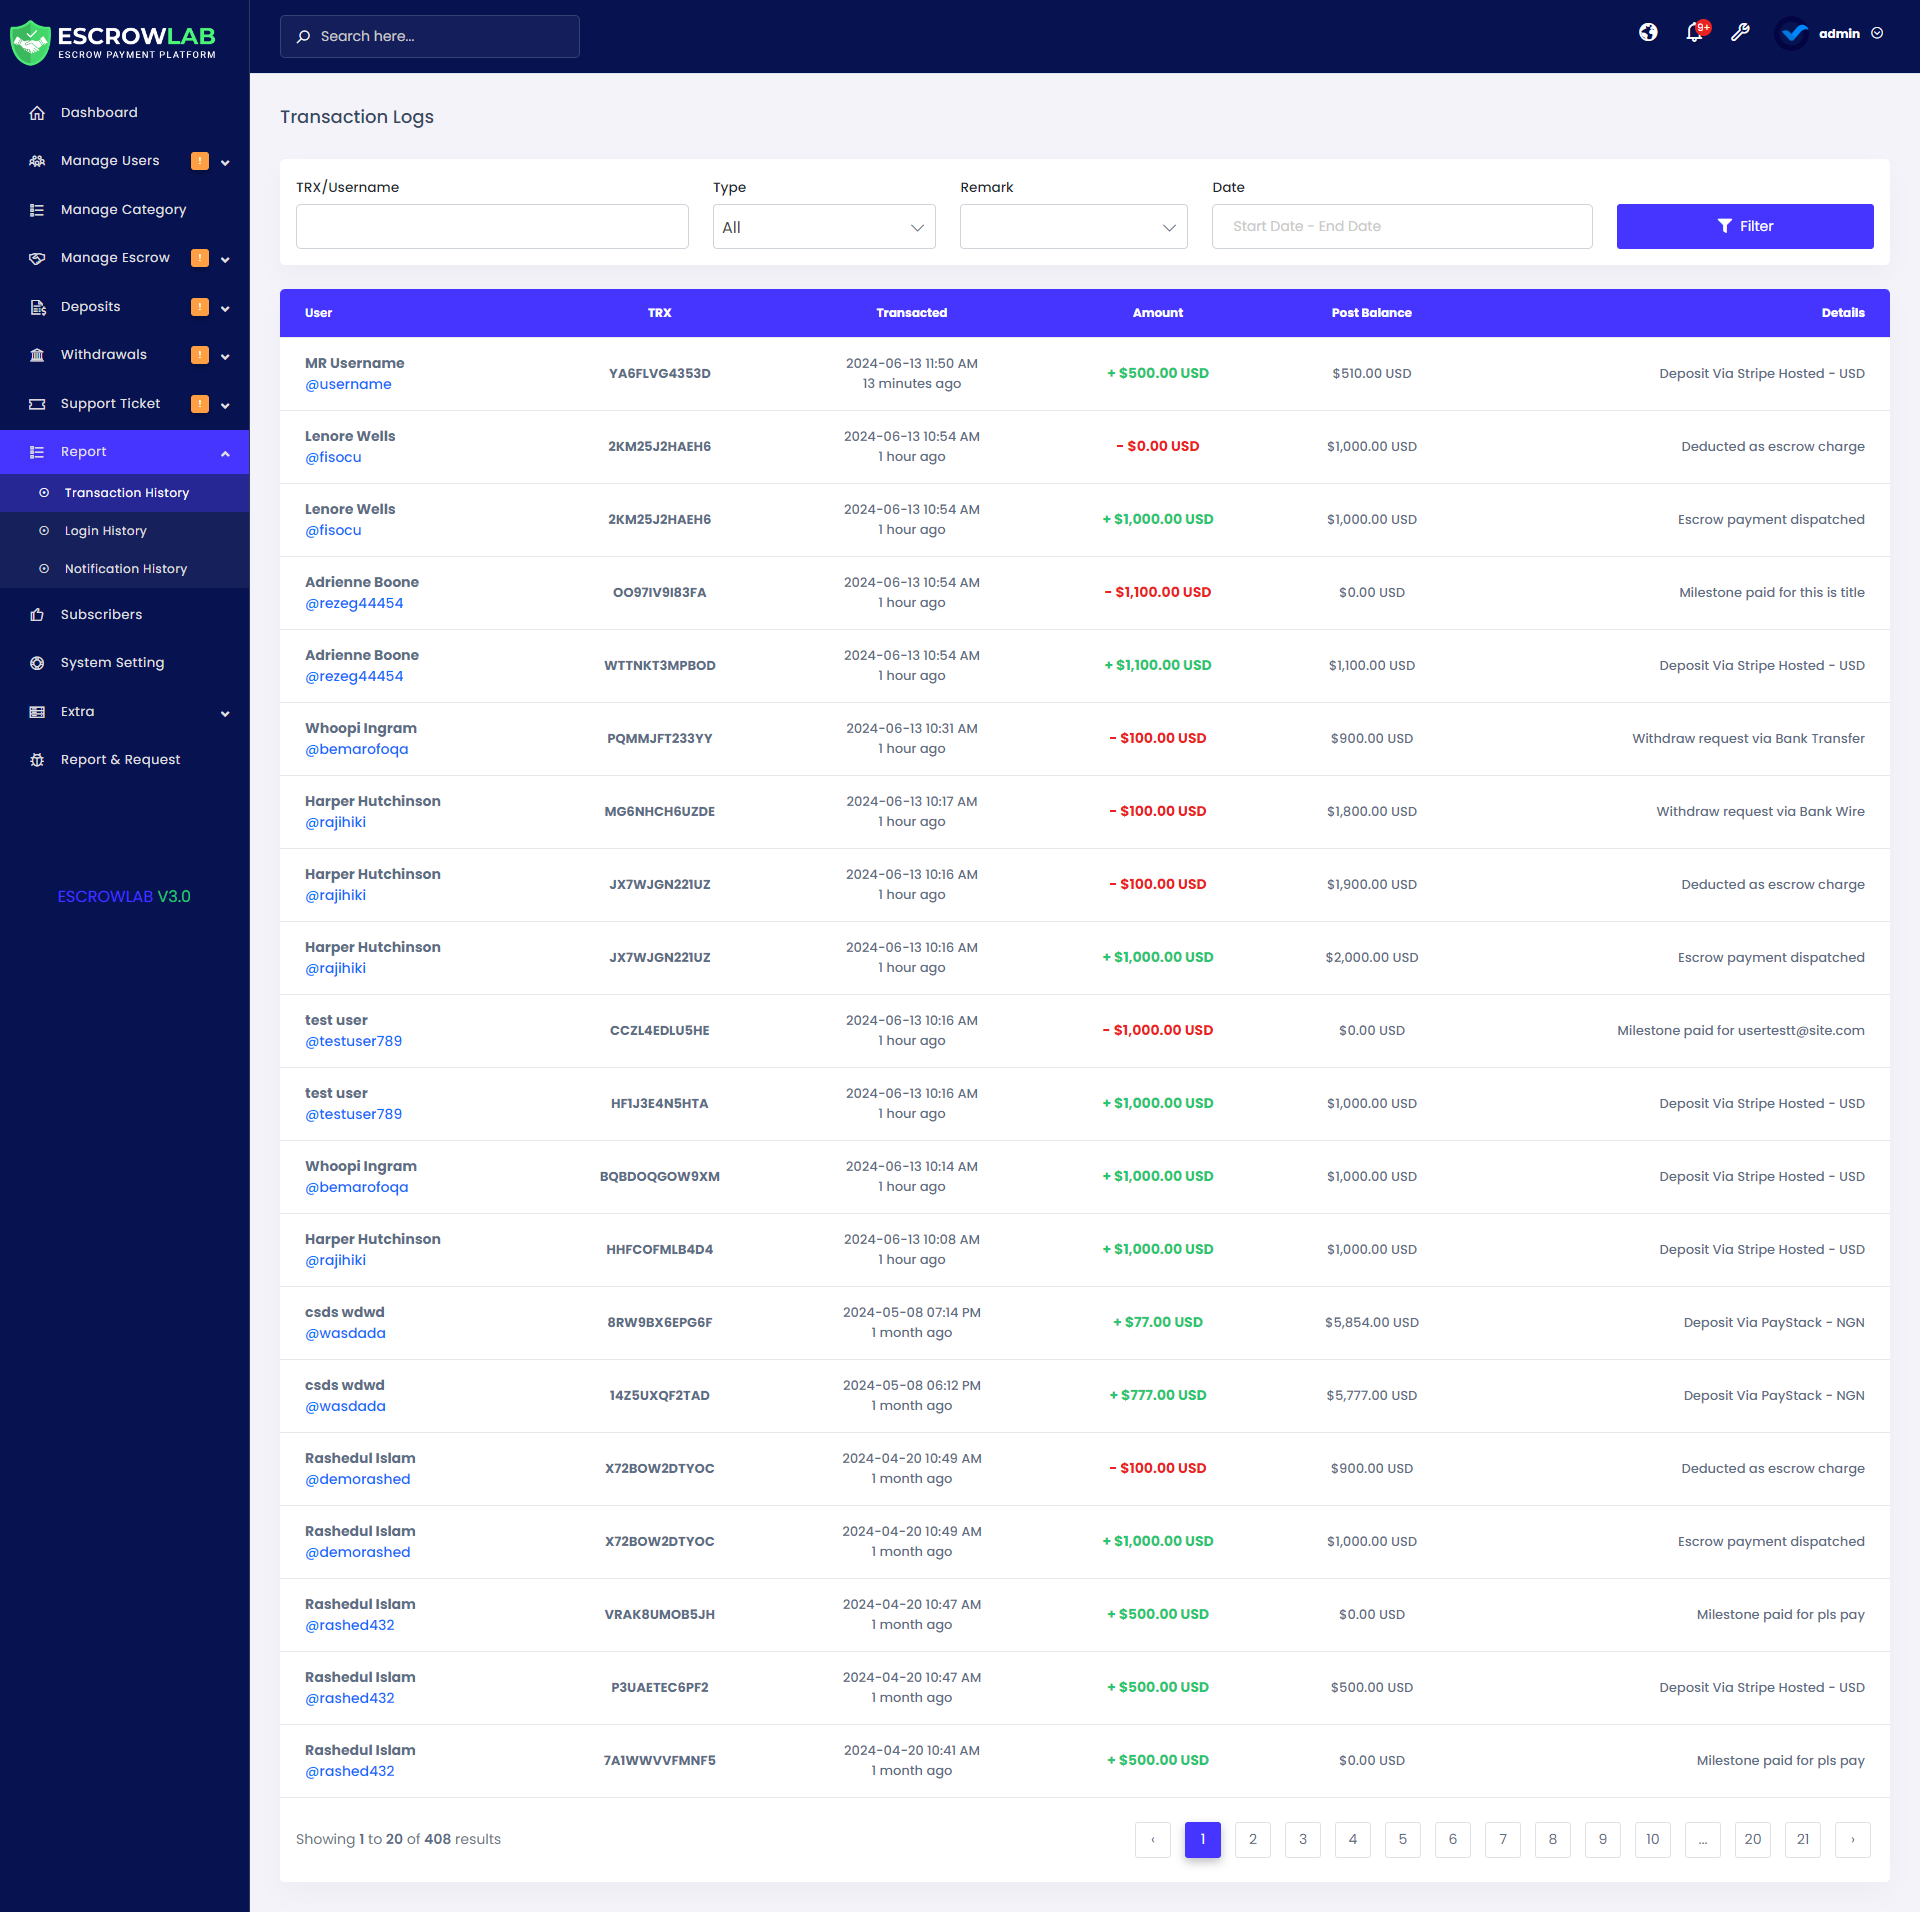Click the Manage Category list icon
The width and height of the screenshot is (1920, 1912).
pyautogui.click(x=37, y=210)
